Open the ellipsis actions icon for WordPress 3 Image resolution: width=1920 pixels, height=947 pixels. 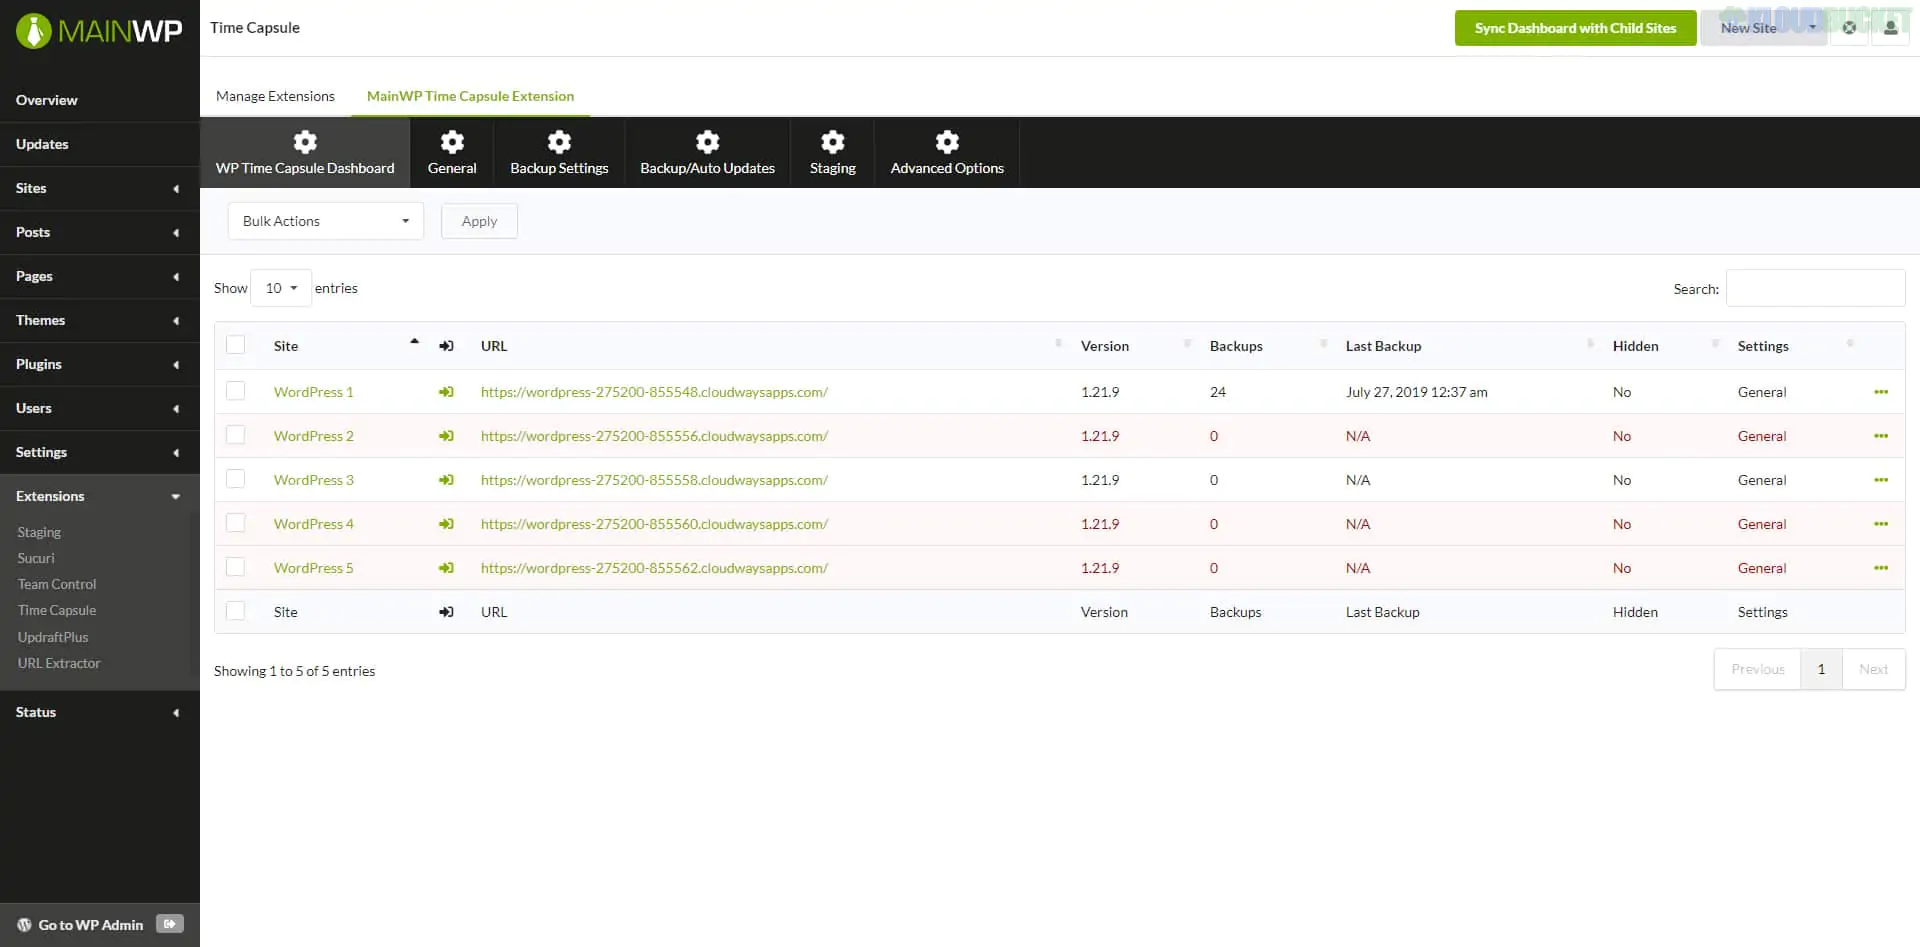point(1882,480)
